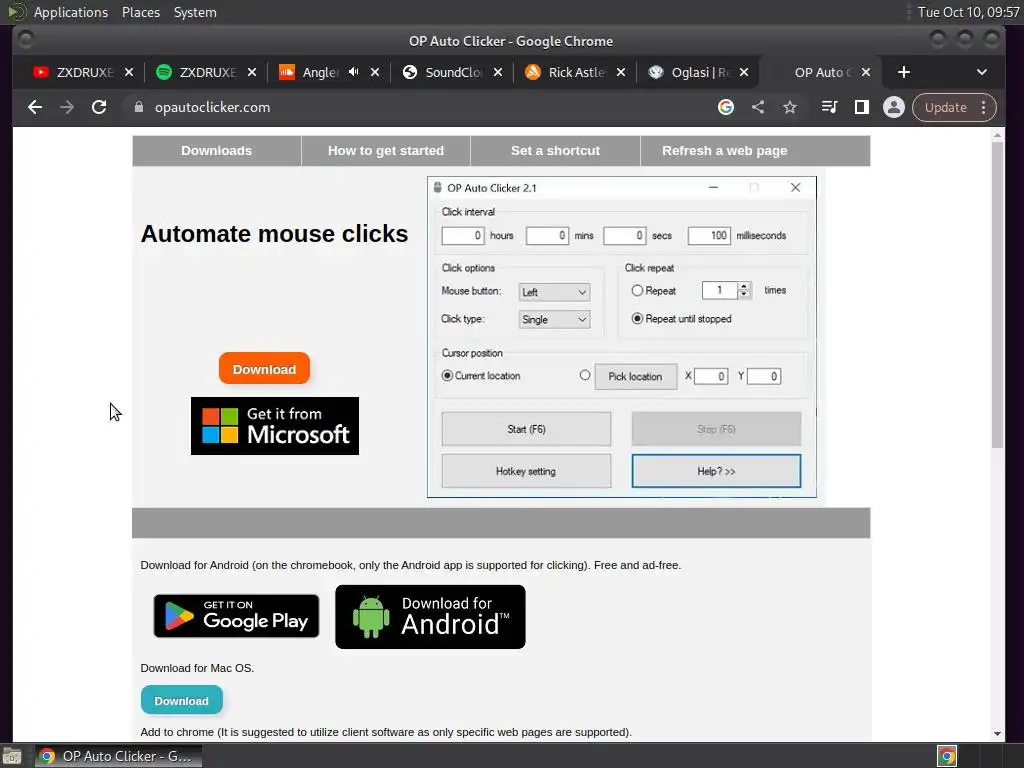Click the Download for Android badge
Screen dimensions: 1024x768
pyautogui.click(x=430, y=616)
